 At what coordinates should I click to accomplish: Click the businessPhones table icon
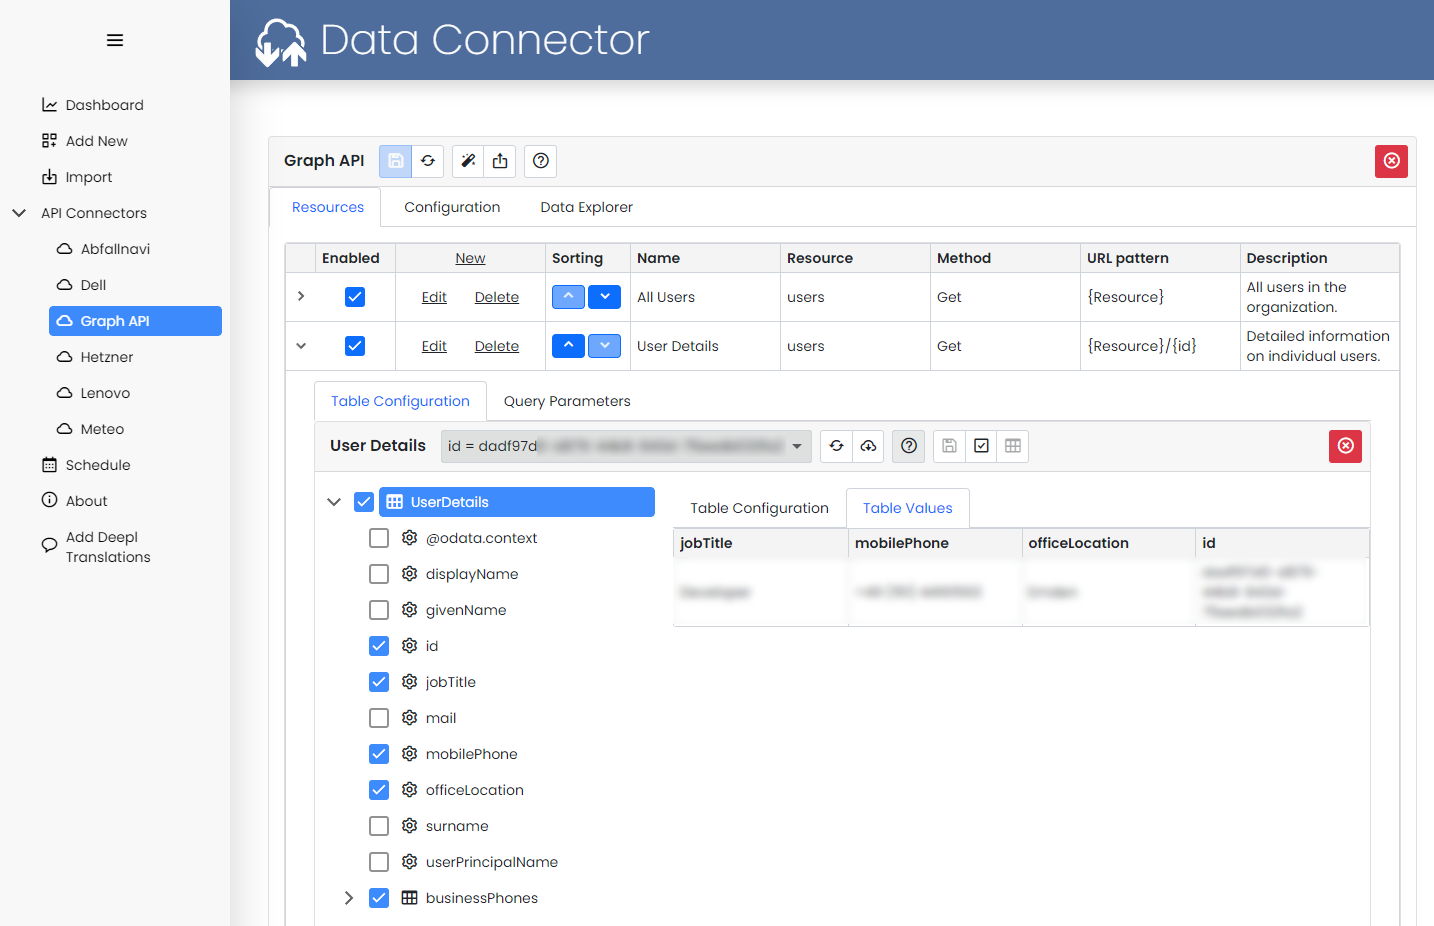click(x=409, y=898)
